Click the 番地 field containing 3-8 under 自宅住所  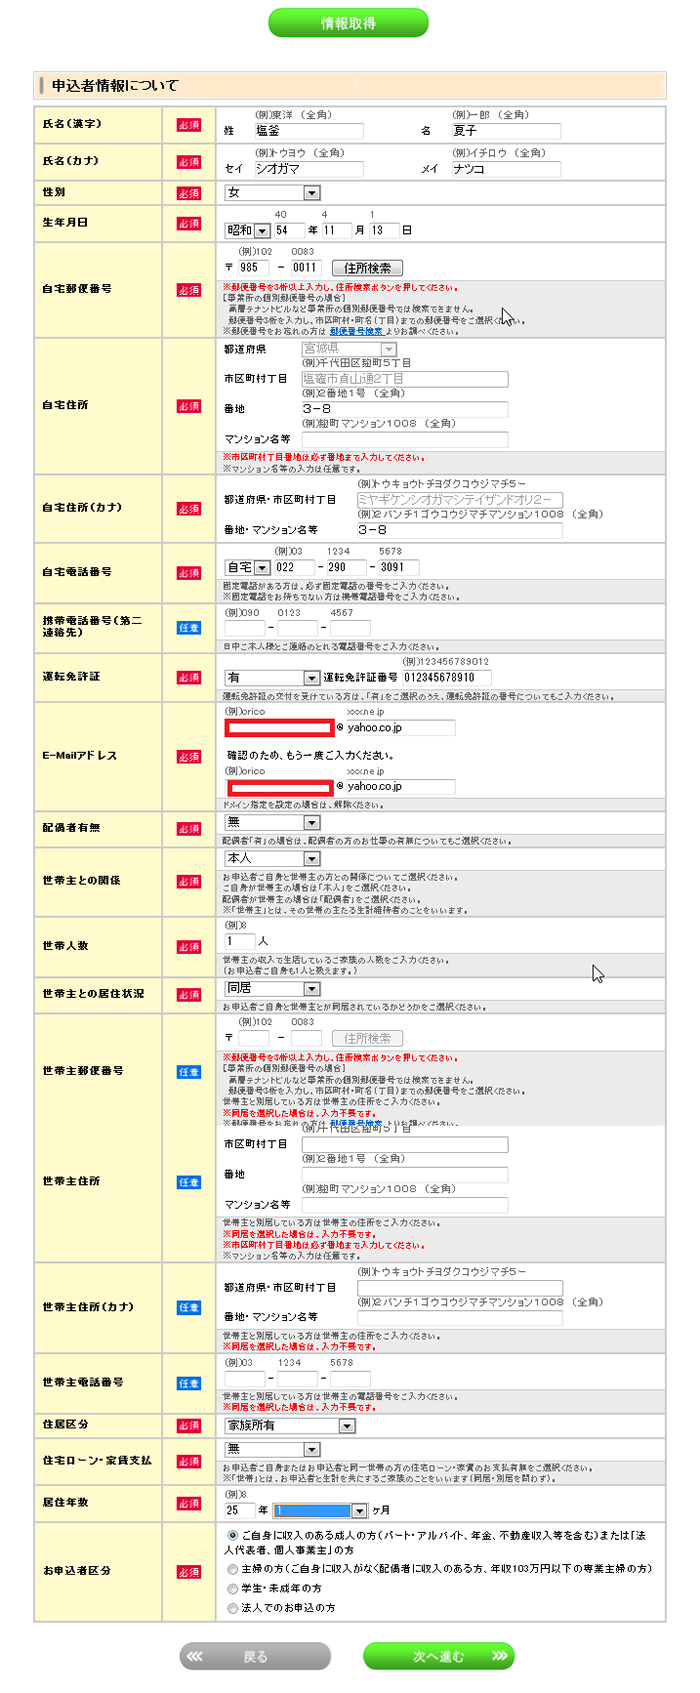pos(405,409)
